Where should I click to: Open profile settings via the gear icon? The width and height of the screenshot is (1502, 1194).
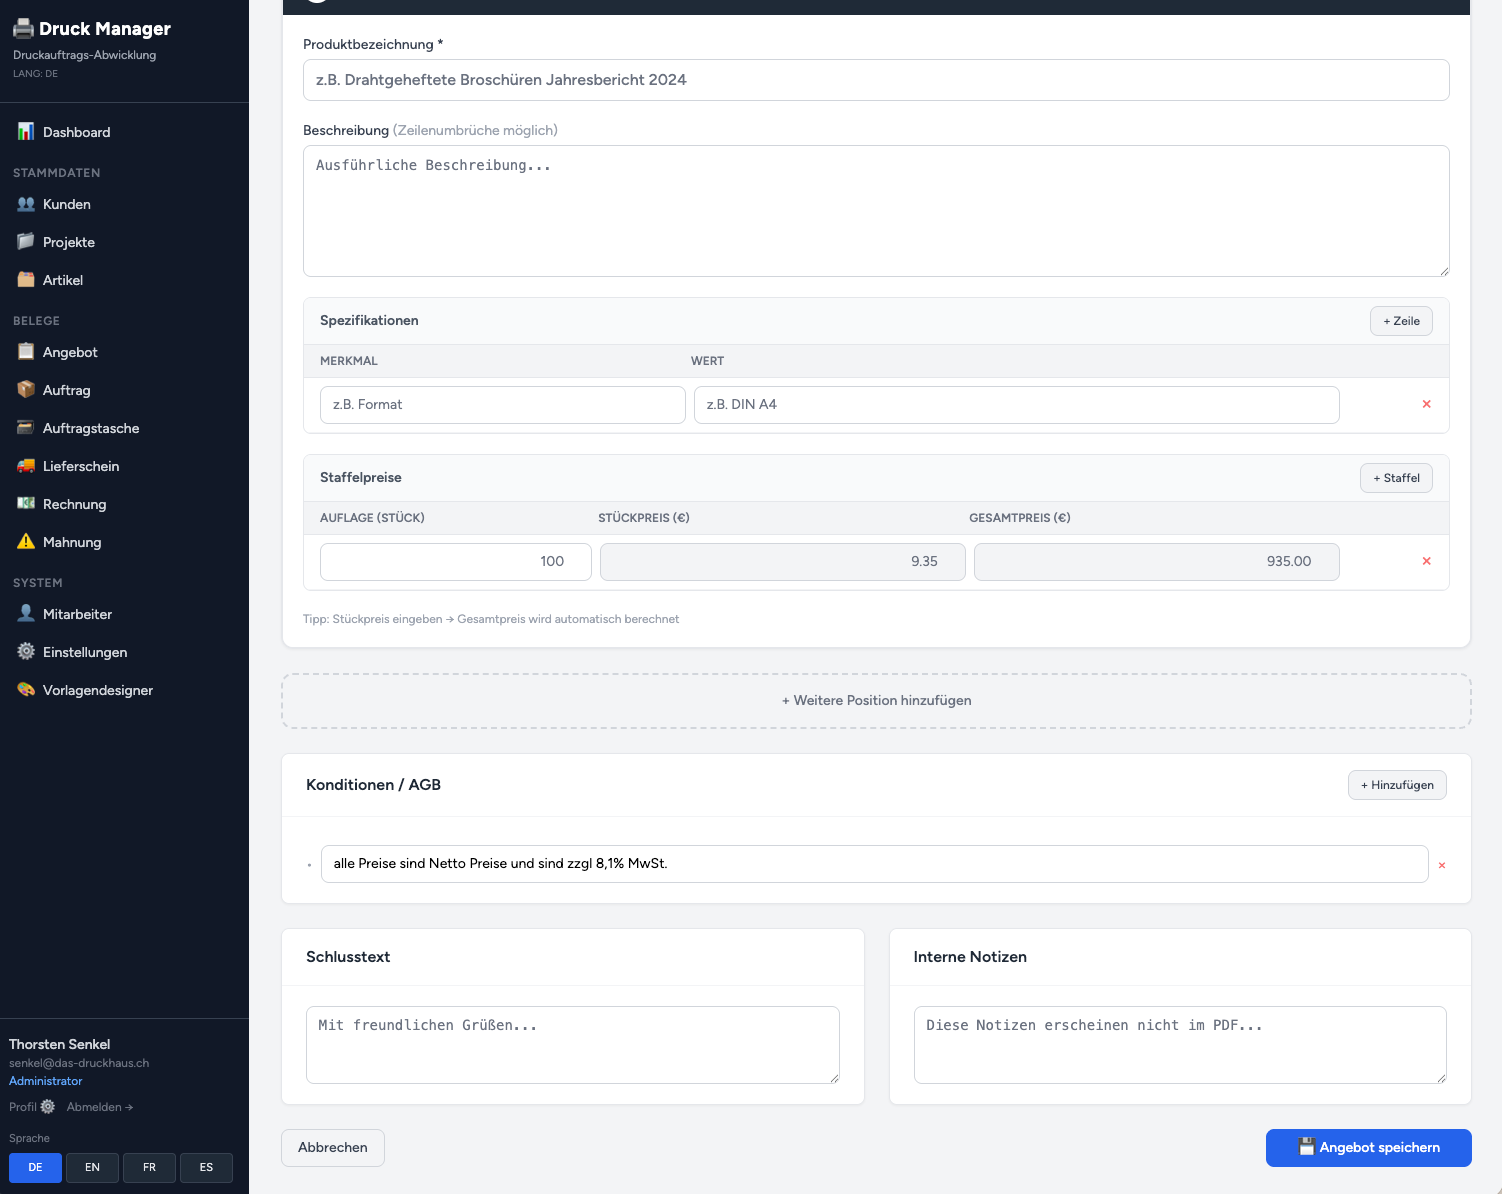point(48,1106)
